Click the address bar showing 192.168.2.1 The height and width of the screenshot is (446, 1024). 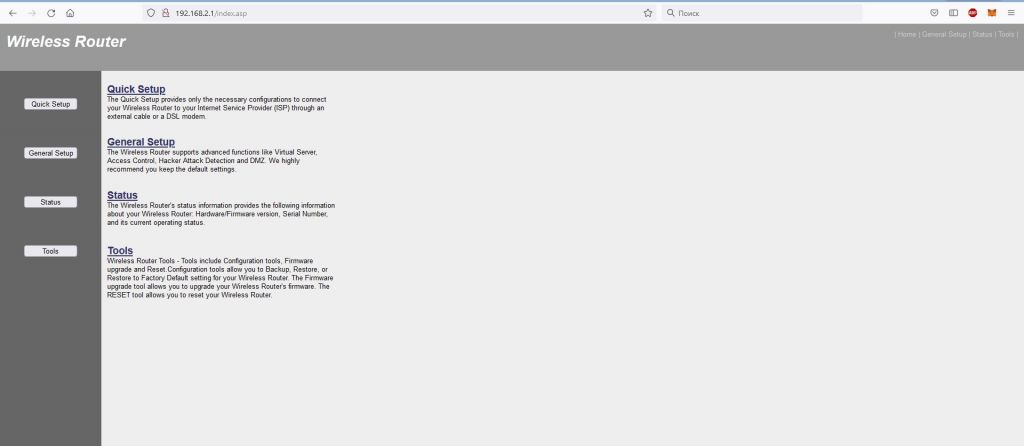click(398, 13)
